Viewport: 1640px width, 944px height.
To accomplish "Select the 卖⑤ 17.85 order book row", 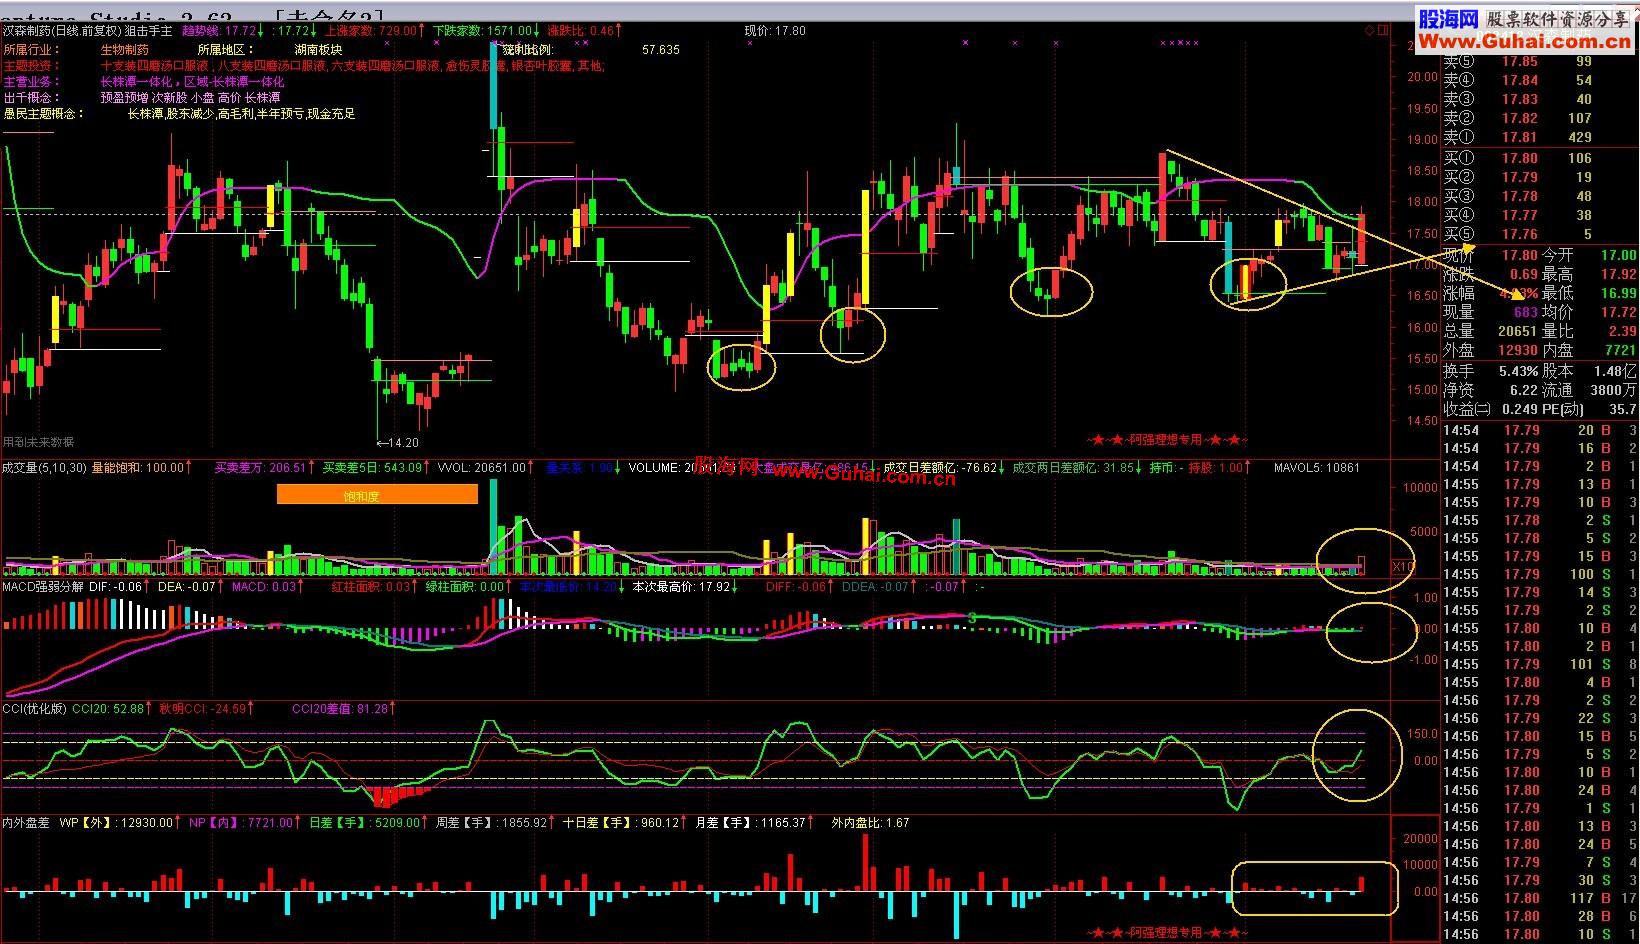I will [x=1540, y=61].
